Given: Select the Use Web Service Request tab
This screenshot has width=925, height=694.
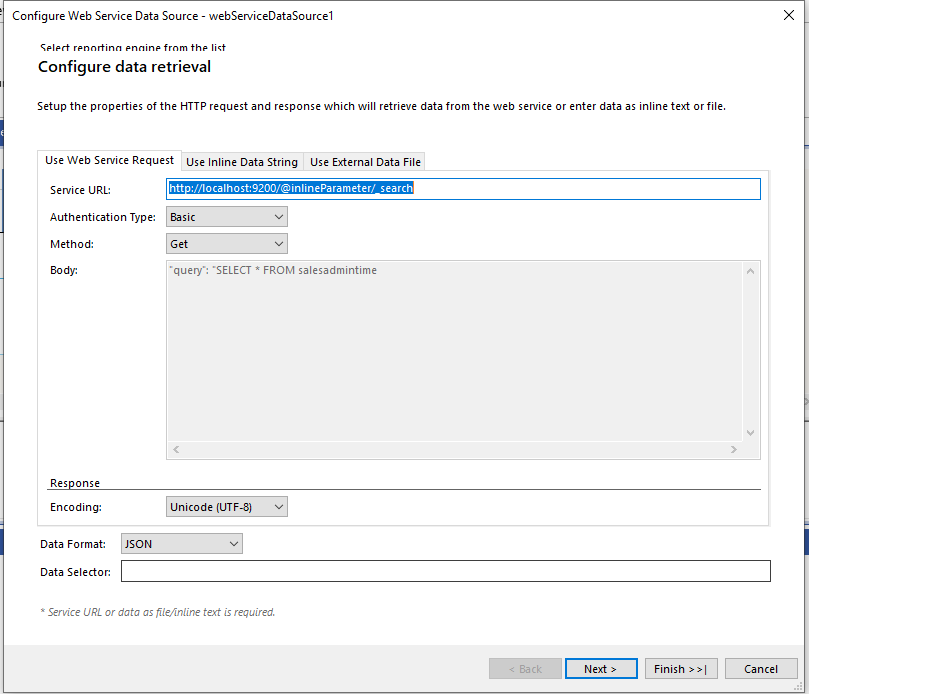Looking at the screenshot, I should [x=110, y=160].
